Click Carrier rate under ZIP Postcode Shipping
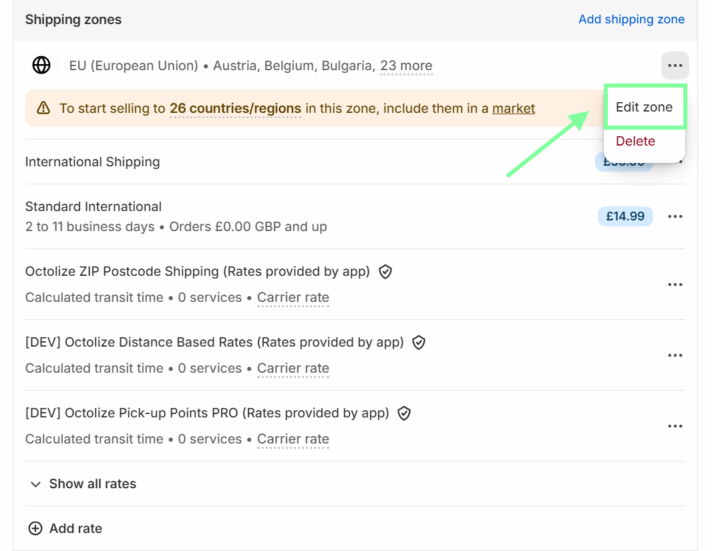The height and width of the screenshot is (551, 712). pos(293,297)
